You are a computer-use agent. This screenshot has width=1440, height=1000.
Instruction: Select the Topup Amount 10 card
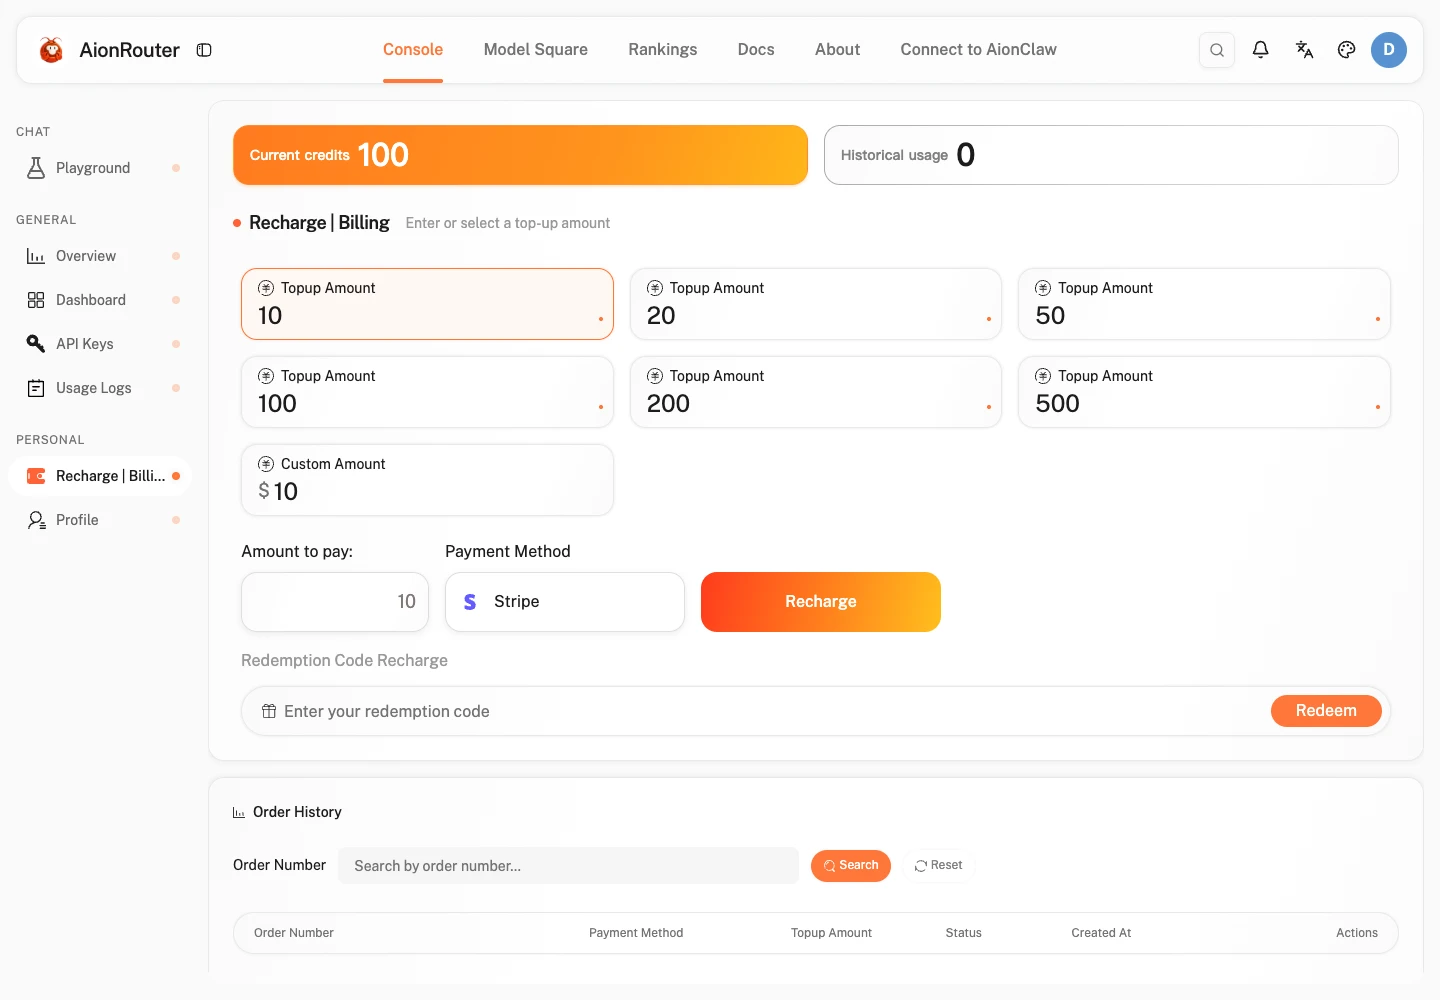(x=427, y=304)
